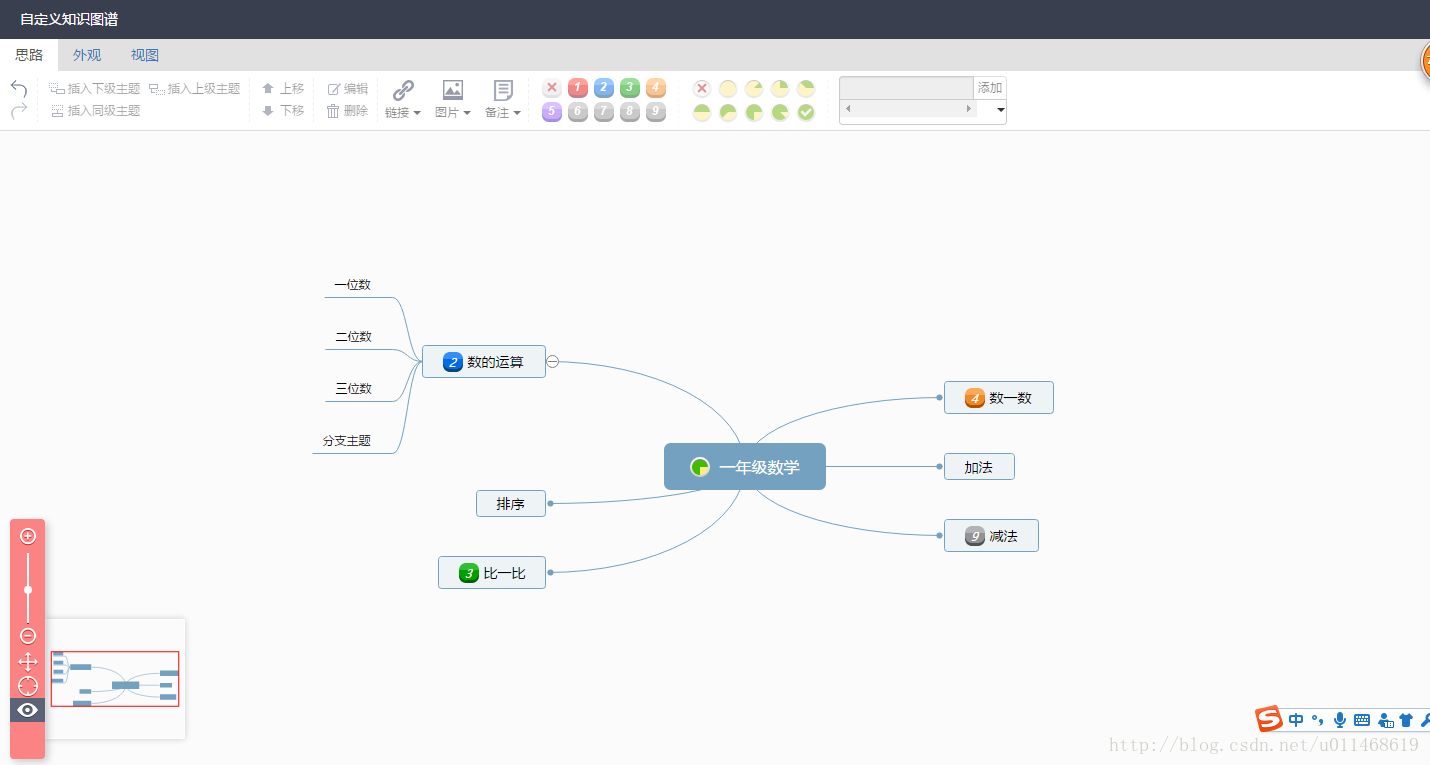The height and width of the screenshot is (765, 1430).
Task: Click 插入下级主题 to insert child topic
Action: (95, 89)
